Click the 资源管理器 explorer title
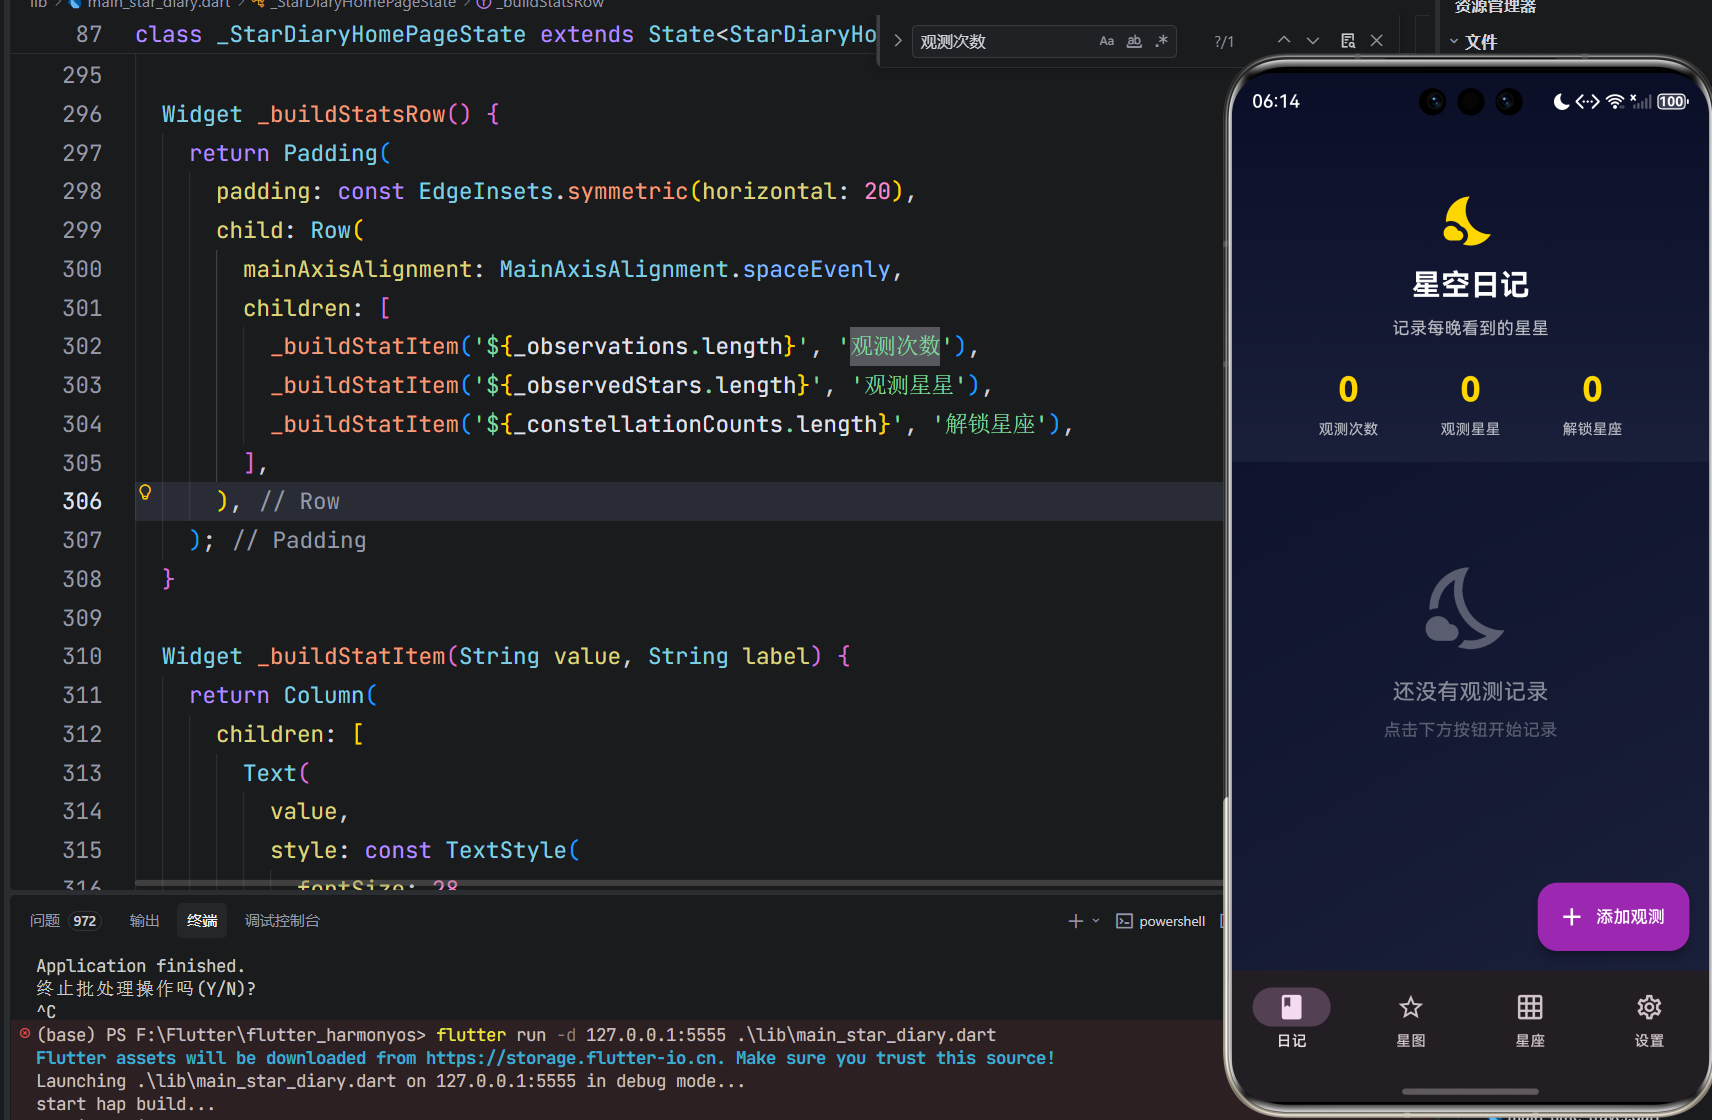 pos(1495,7)
